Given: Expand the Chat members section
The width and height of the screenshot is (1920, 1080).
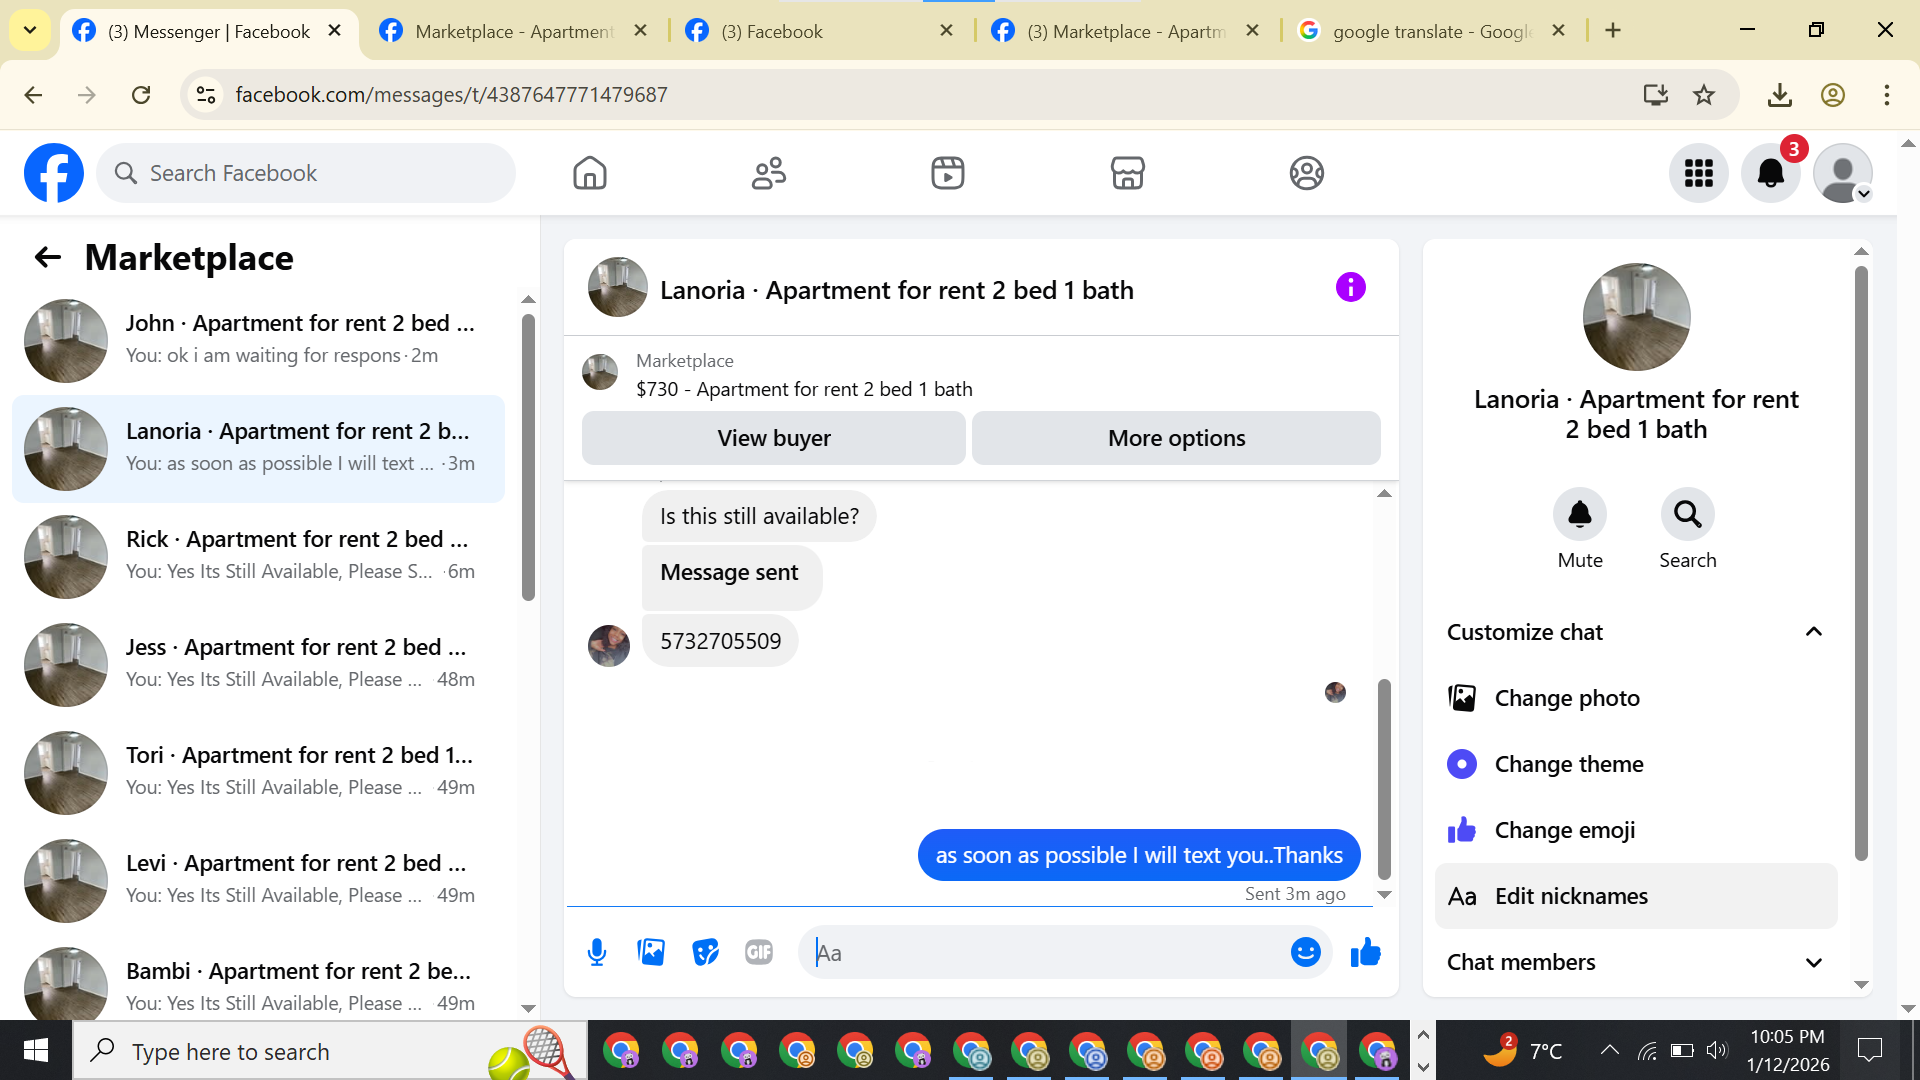Looking at the screenshot, I should tap(1813, 962).
